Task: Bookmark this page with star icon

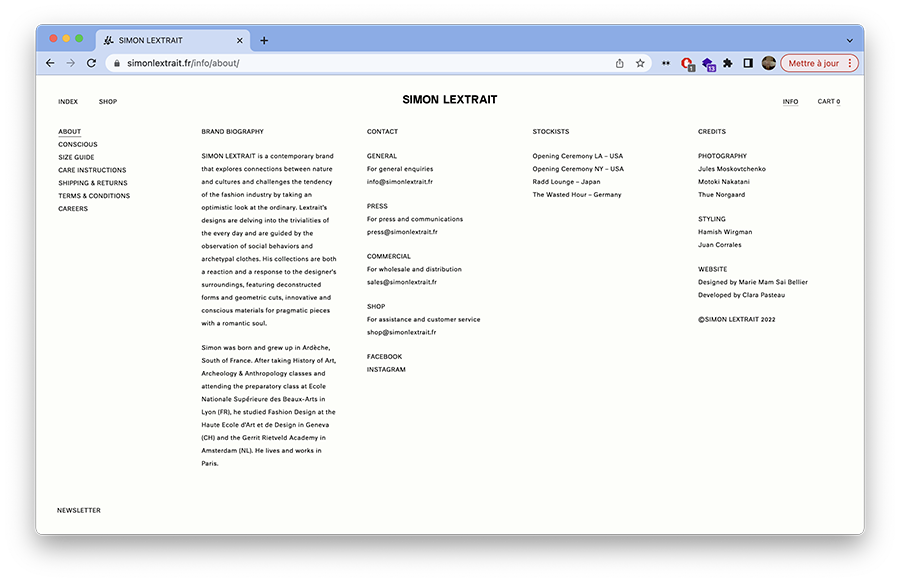Action: tap(640, 63)
